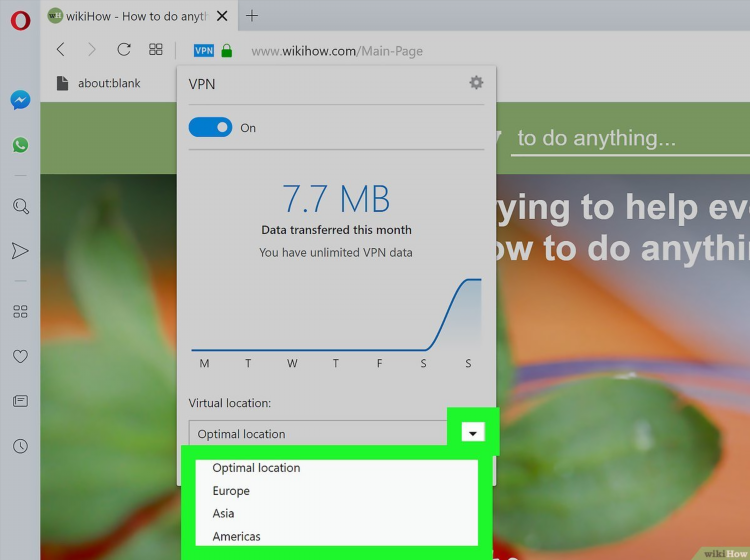Open Facebook Messenger from the sidebar

coord(20,100)
